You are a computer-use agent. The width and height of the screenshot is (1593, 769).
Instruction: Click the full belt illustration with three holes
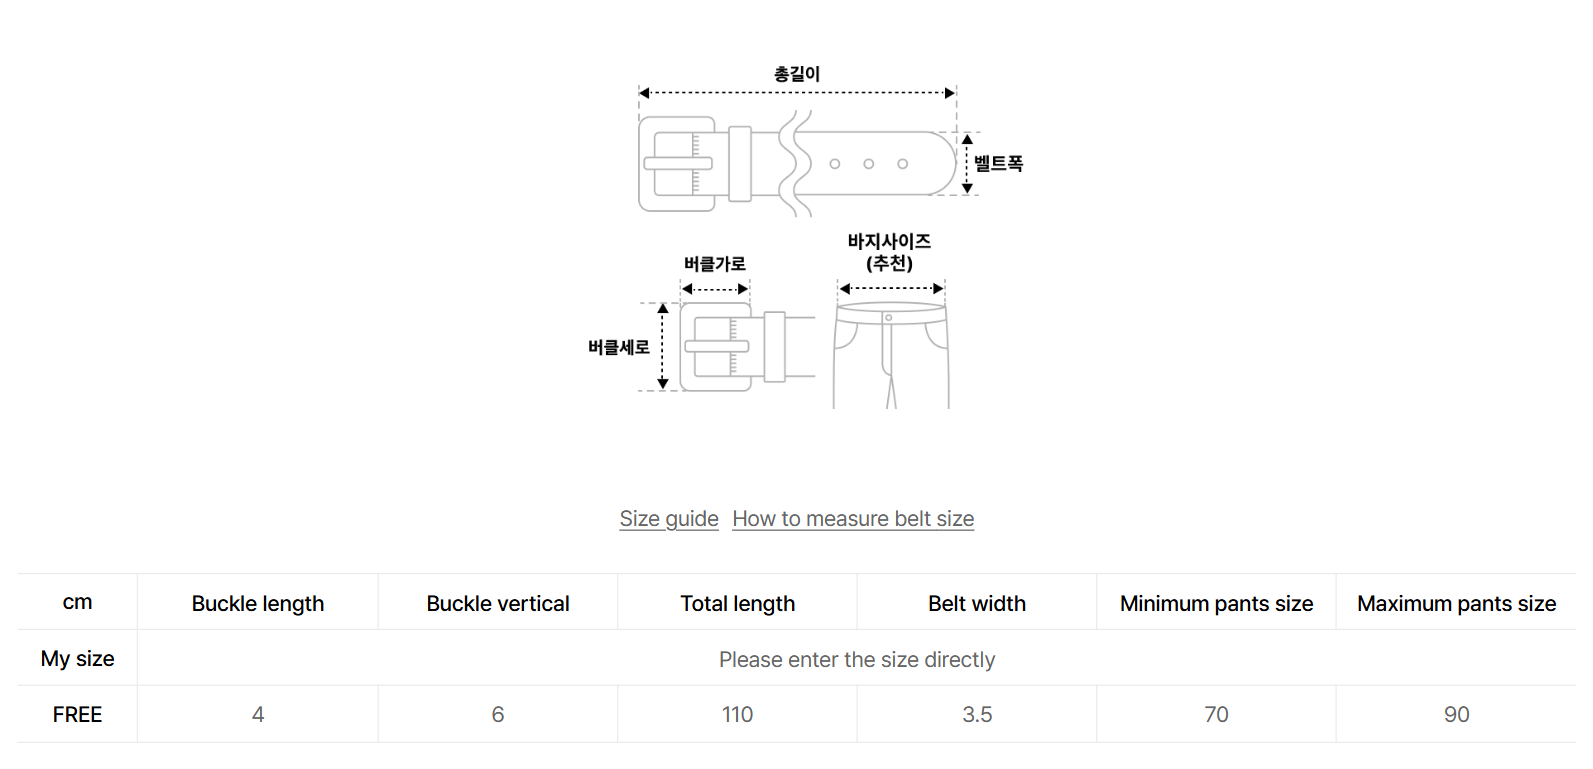coord(797,164)
